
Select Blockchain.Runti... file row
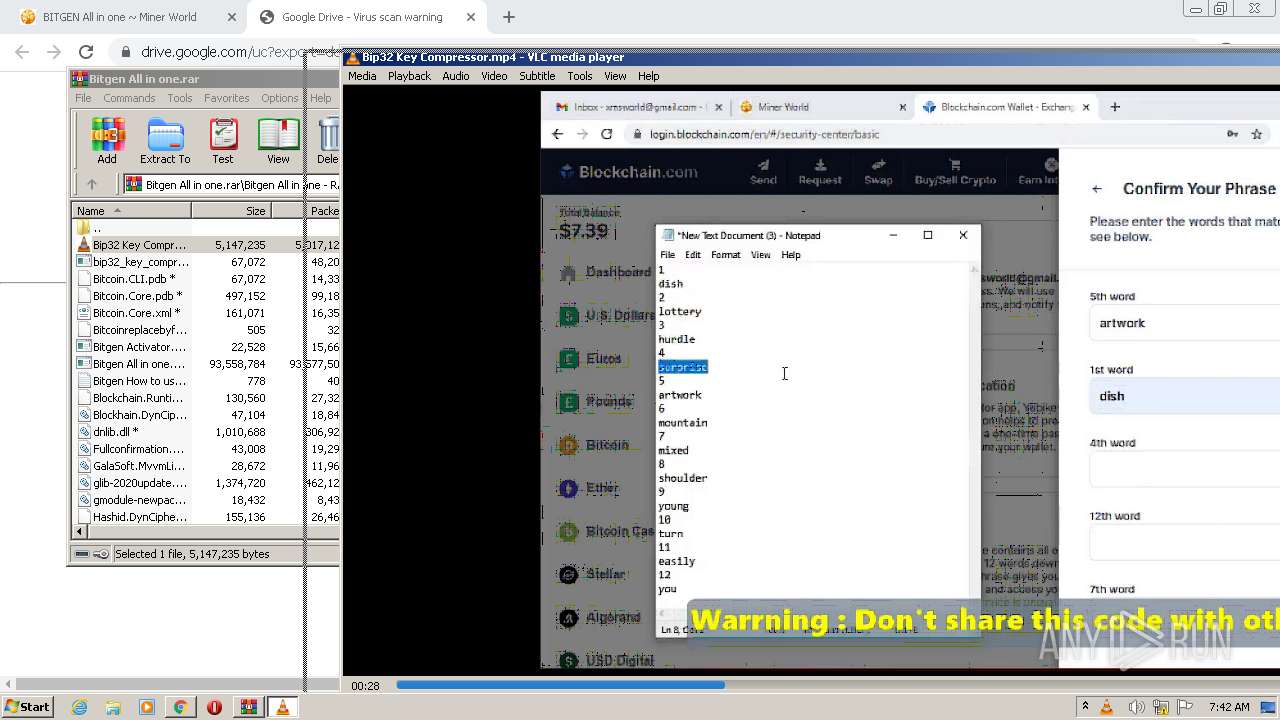208,398
